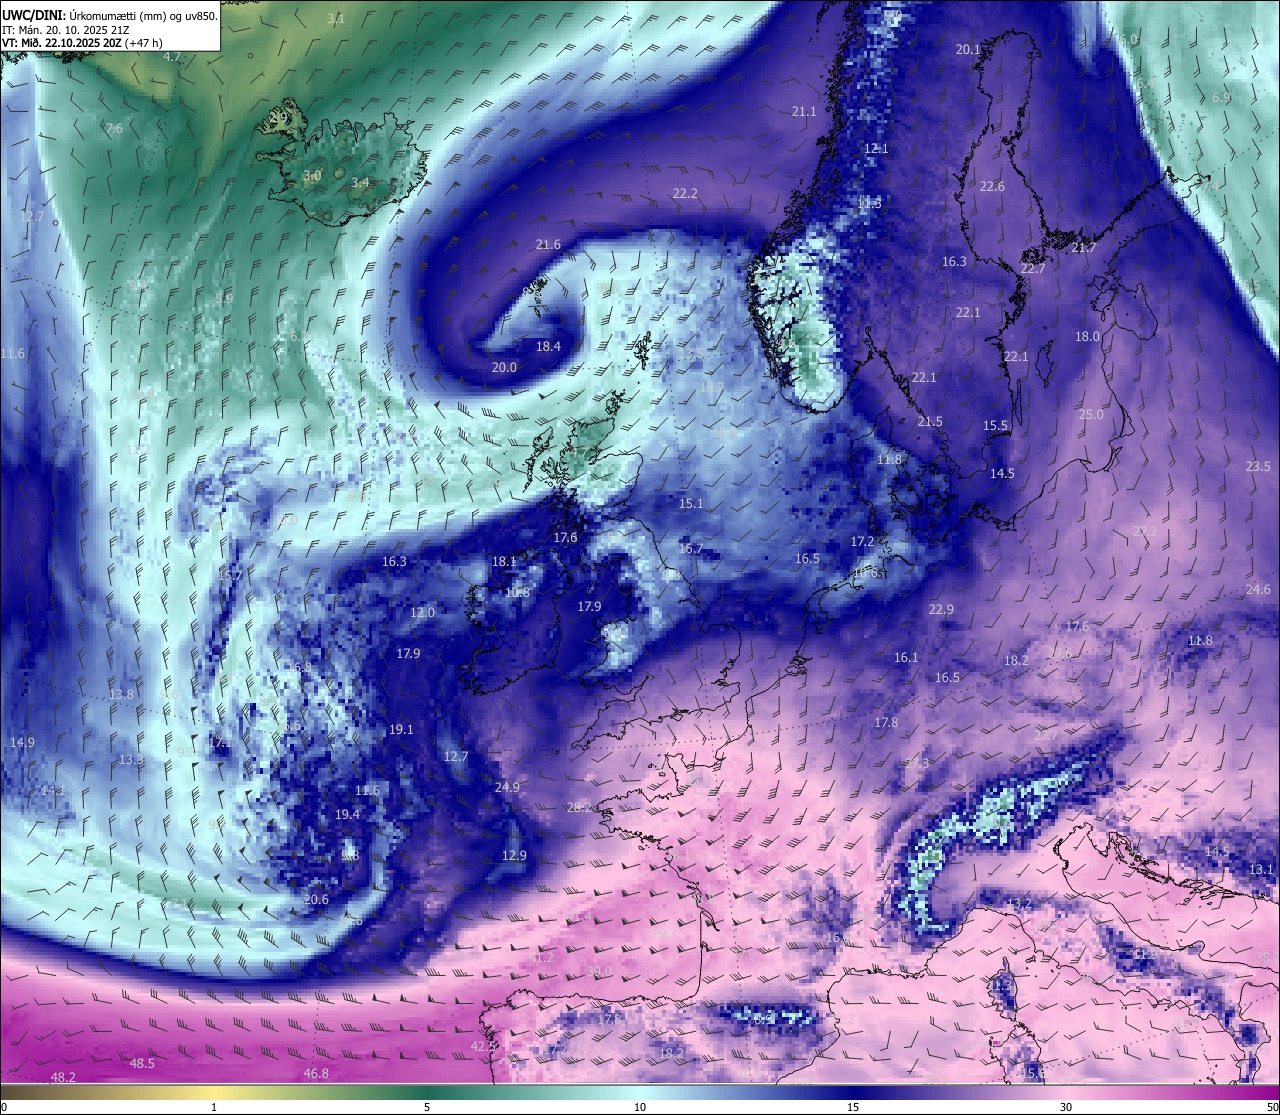The width and height of the screenshot is (1280, 1115).
Task: Click the value 22.2 over the Norwegian Sea
Action: (x=685, y=193)
